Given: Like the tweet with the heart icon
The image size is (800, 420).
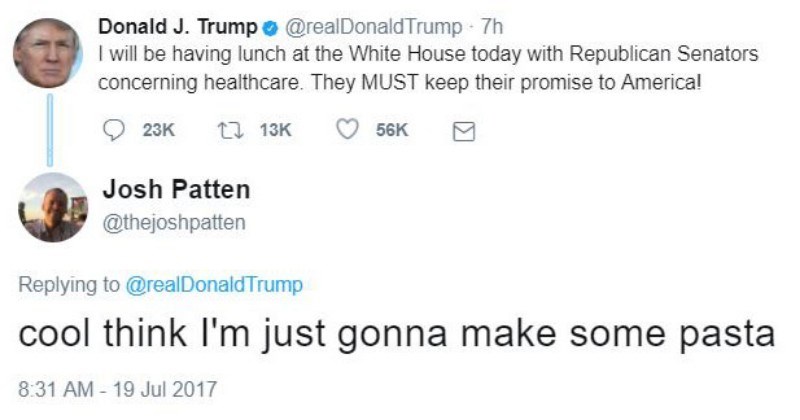Looking at the screenshot, I should point(348,130).
